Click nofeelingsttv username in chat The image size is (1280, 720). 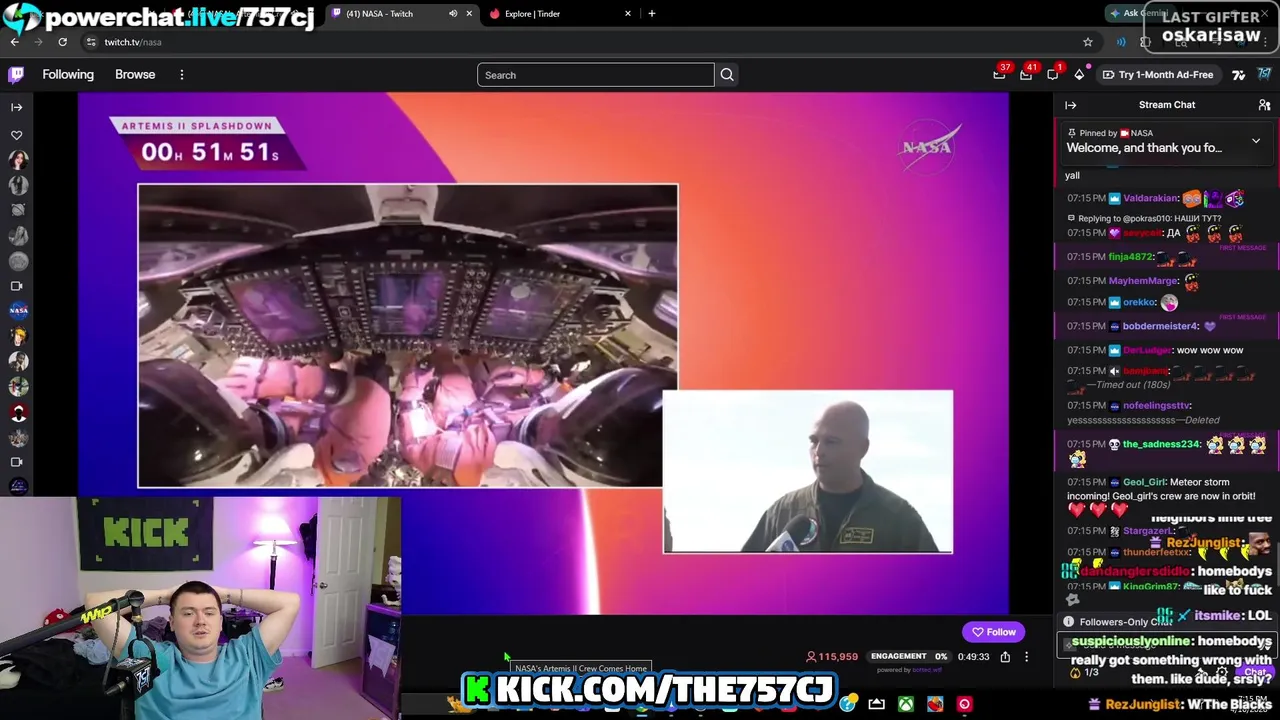[x=1156, y=406]
